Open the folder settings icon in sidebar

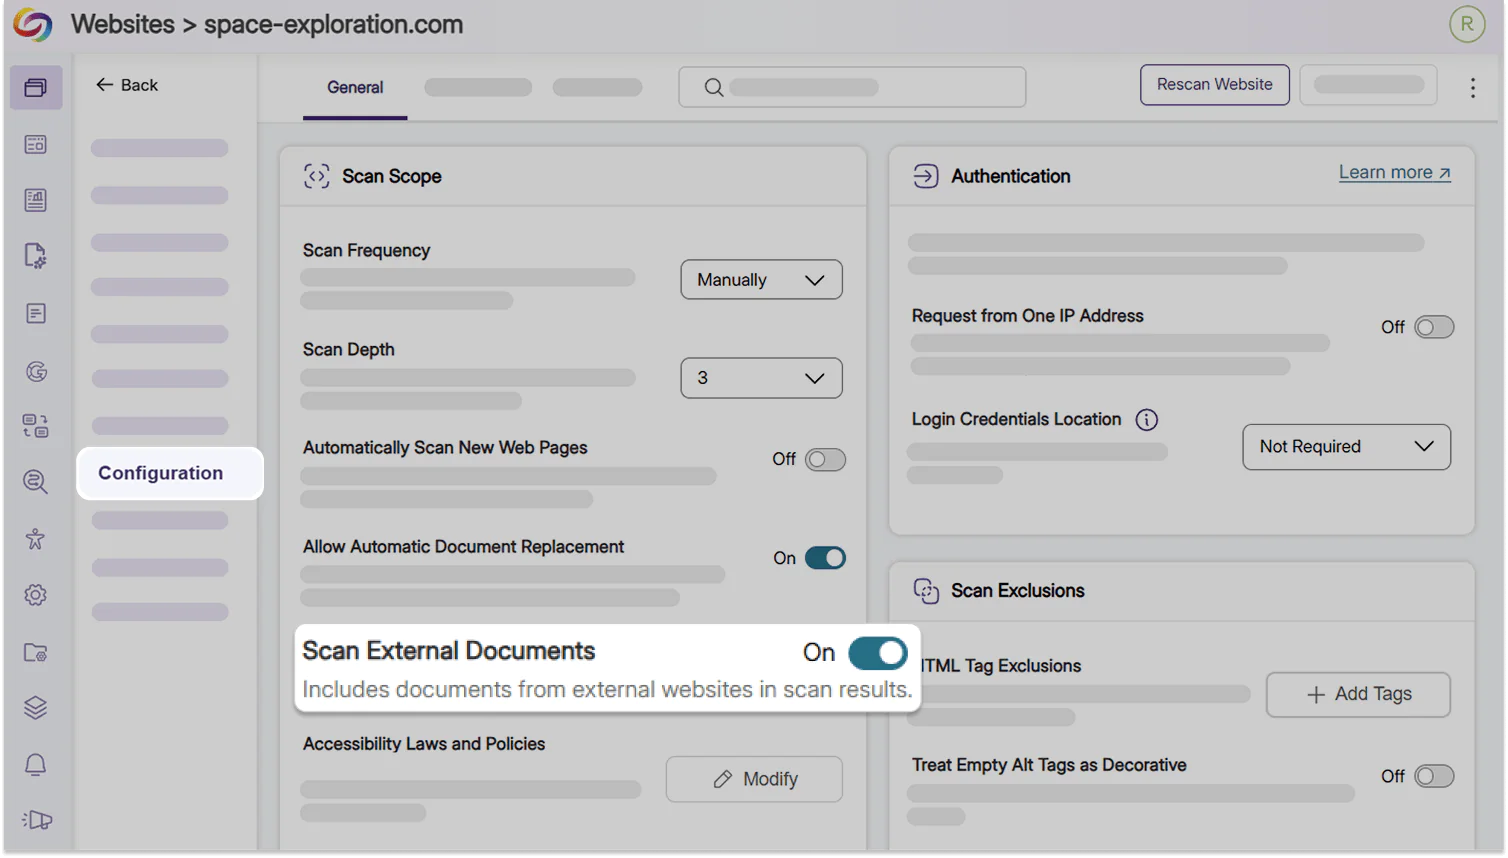click(36, 653)
